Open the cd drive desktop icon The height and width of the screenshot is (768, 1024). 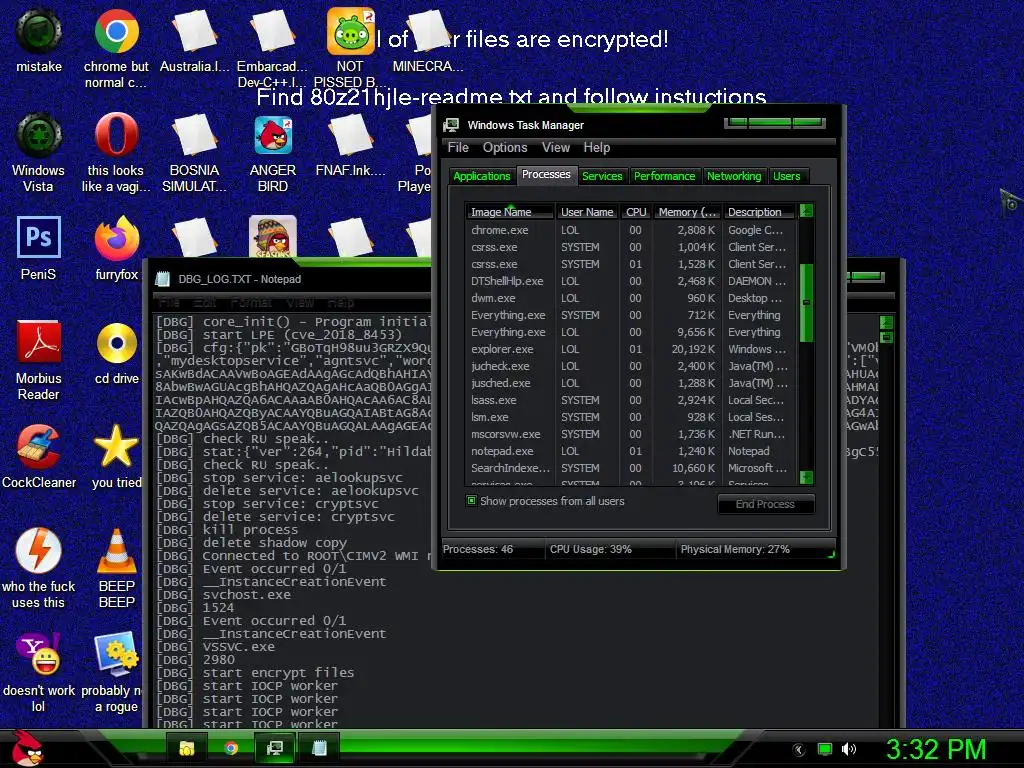coord(116,353)
